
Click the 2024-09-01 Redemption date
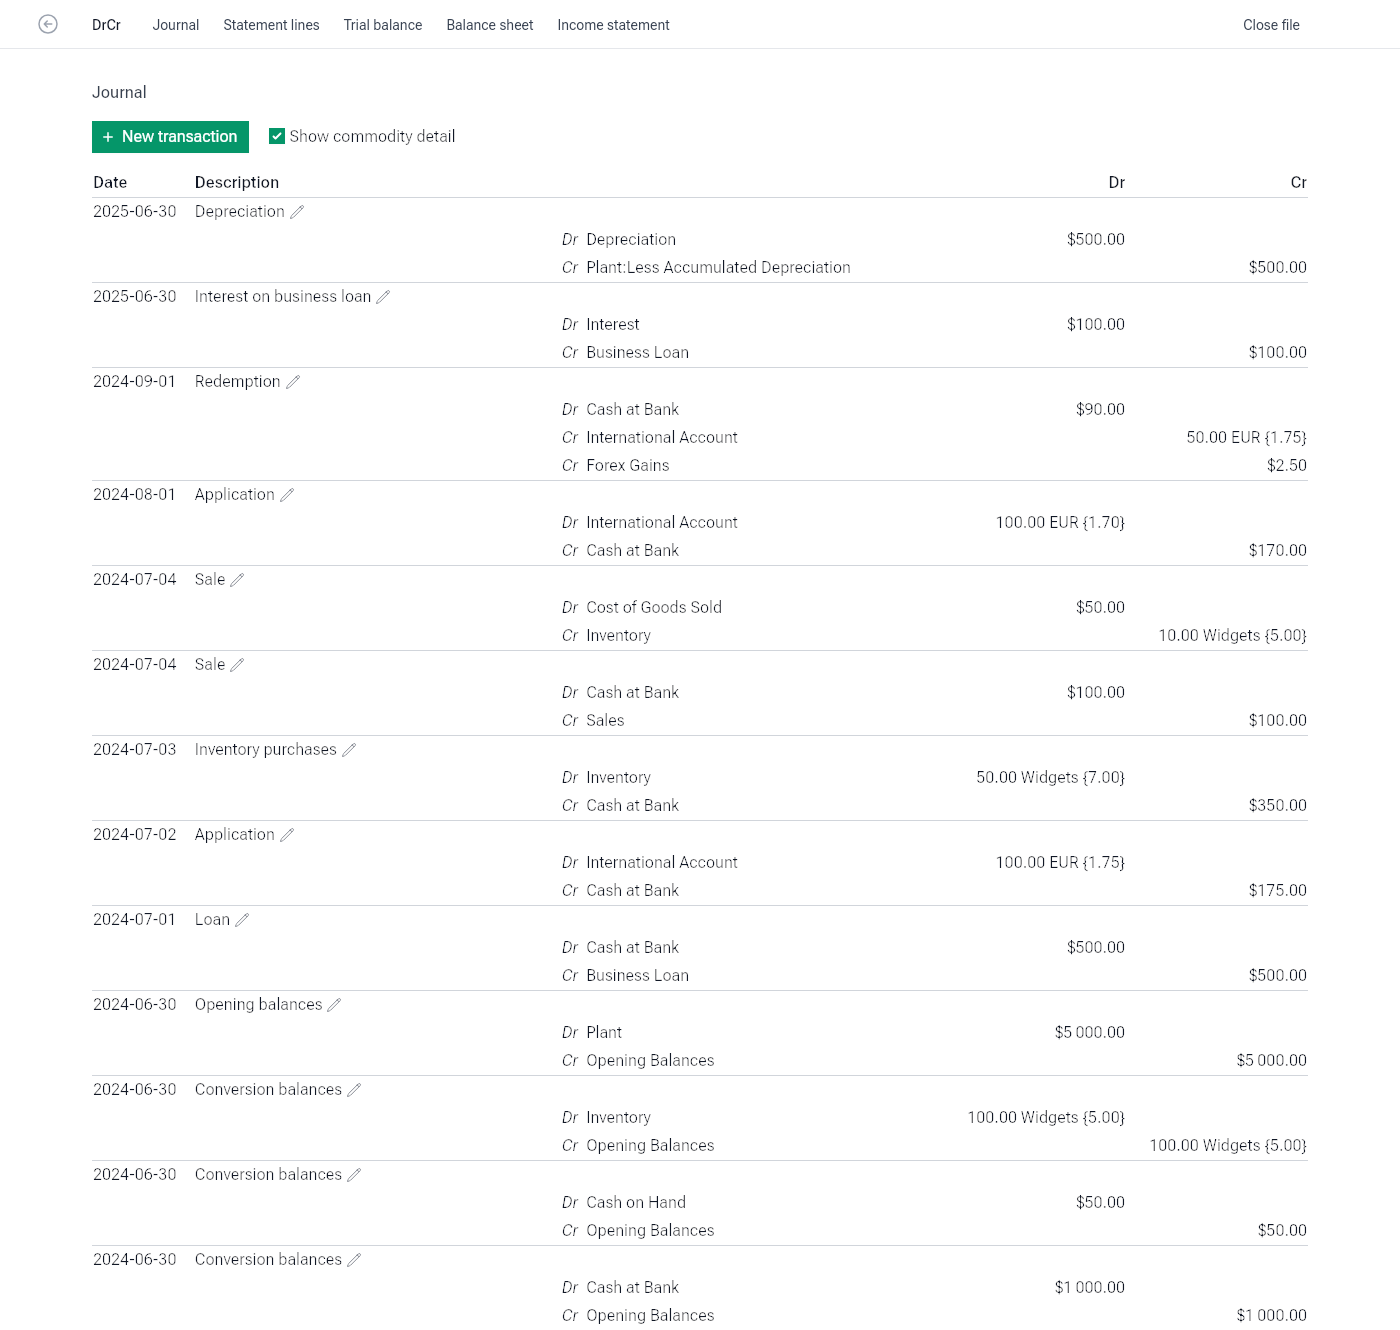point(134,382)
